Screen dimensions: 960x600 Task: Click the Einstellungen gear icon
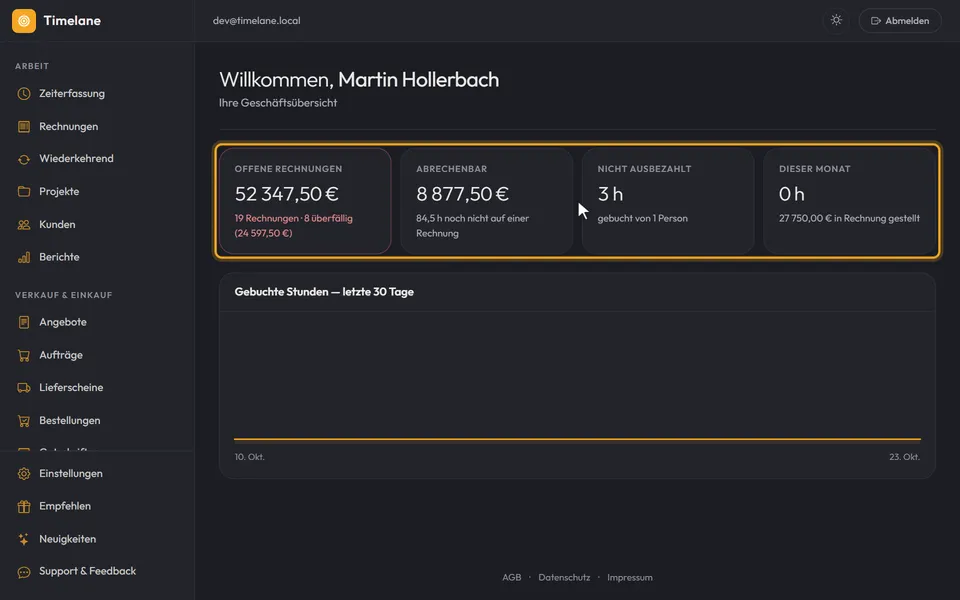(24, 474)
